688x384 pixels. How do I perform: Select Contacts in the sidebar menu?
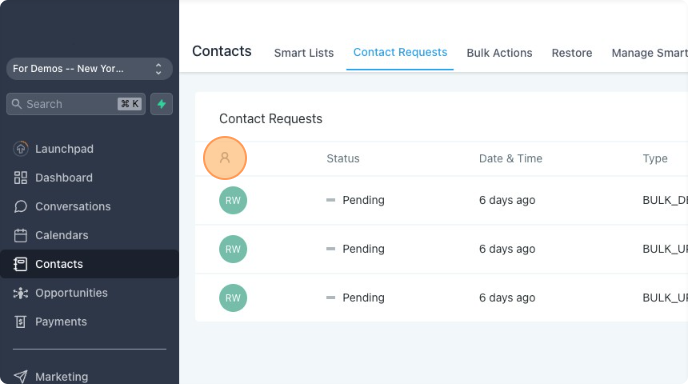coord(90,264)
